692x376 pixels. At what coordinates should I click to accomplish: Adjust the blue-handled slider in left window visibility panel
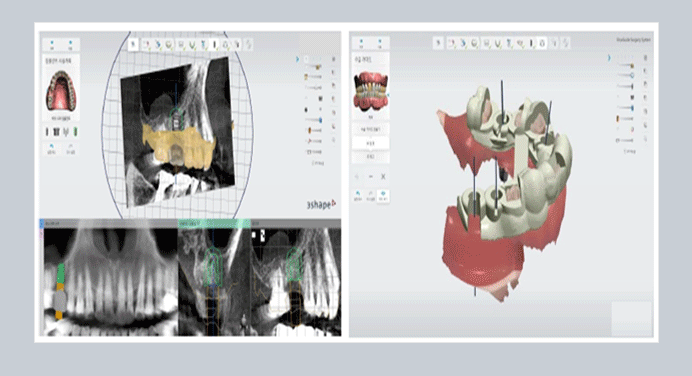click(x=314, y=120)
